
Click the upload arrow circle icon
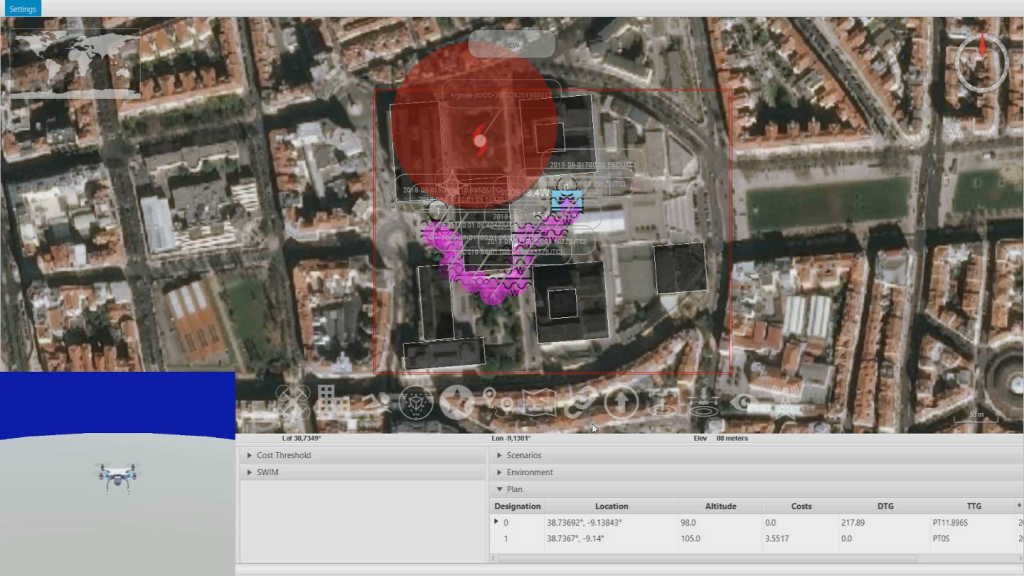point(621,402)
